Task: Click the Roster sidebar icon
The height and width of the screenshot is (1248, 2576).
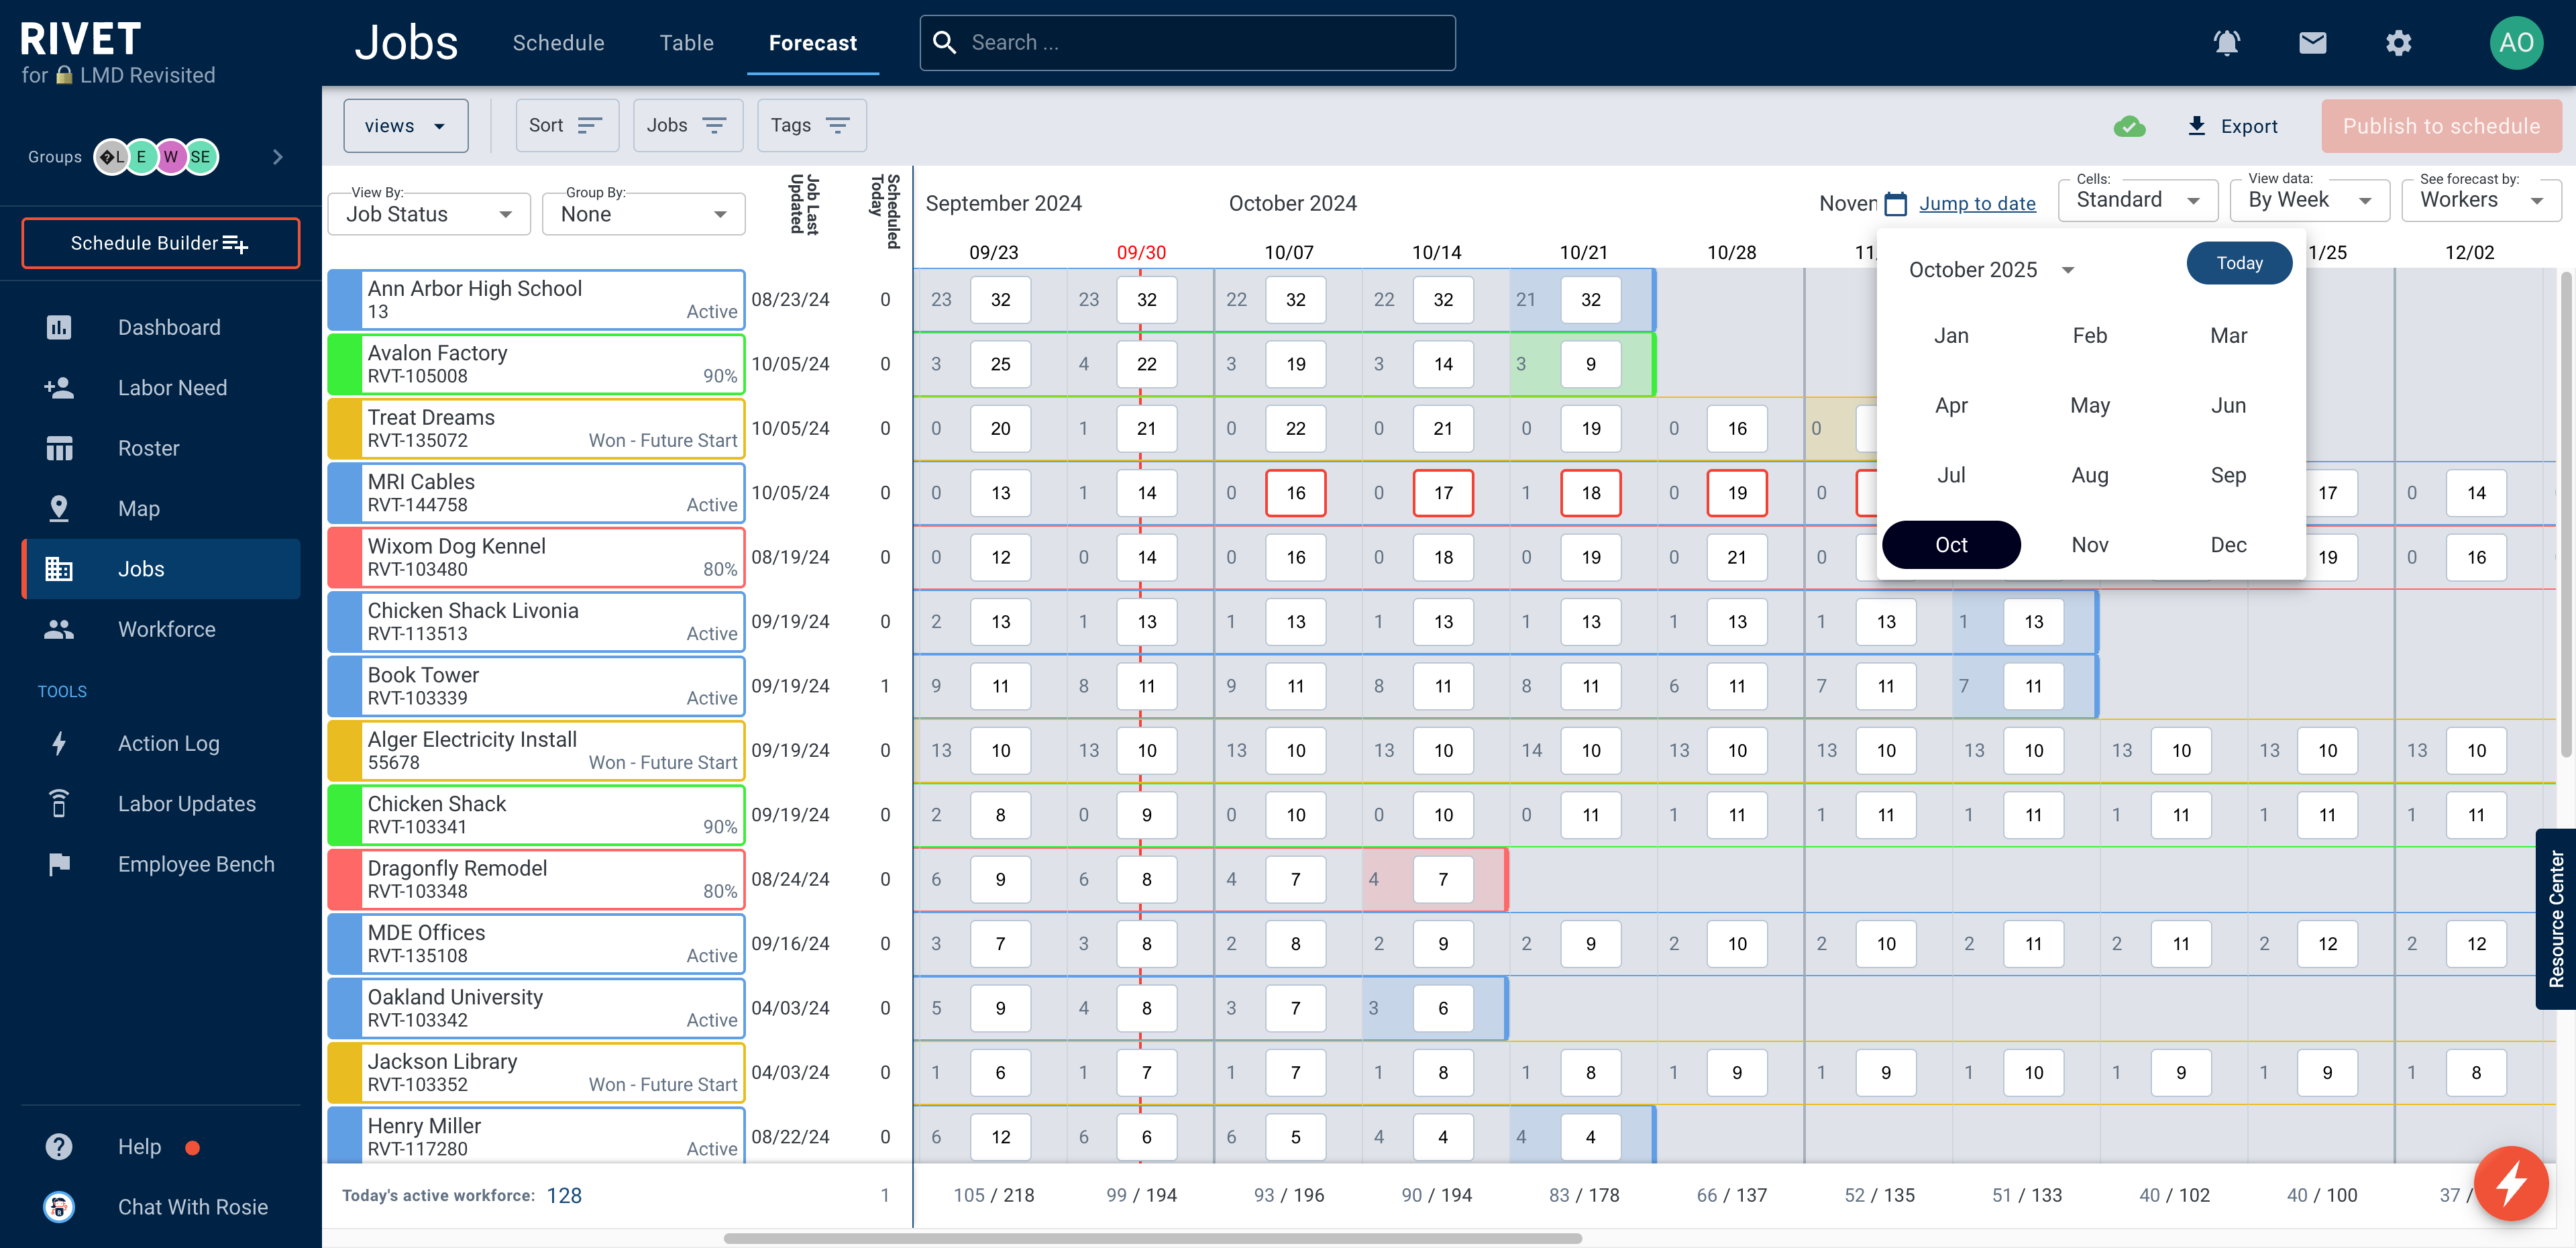Action: click(x=59, y=448)
